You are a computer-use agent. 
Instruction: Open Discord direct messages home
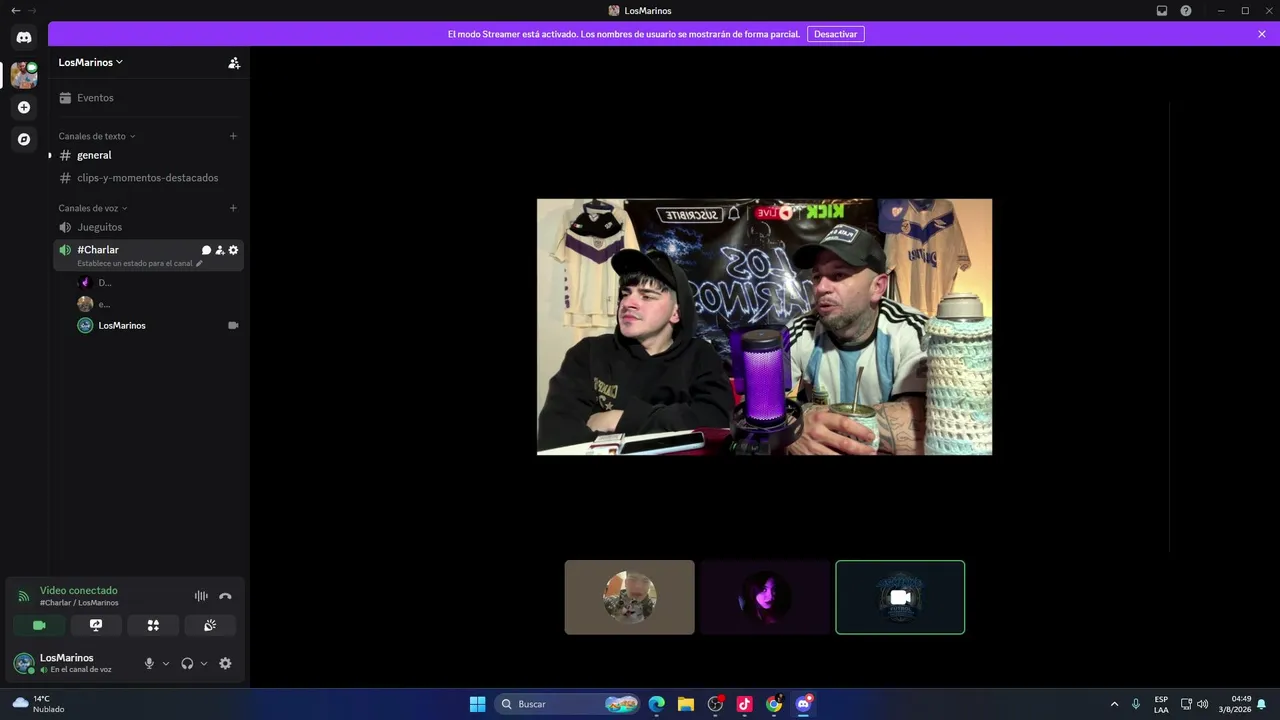click(x=24, y=37)
